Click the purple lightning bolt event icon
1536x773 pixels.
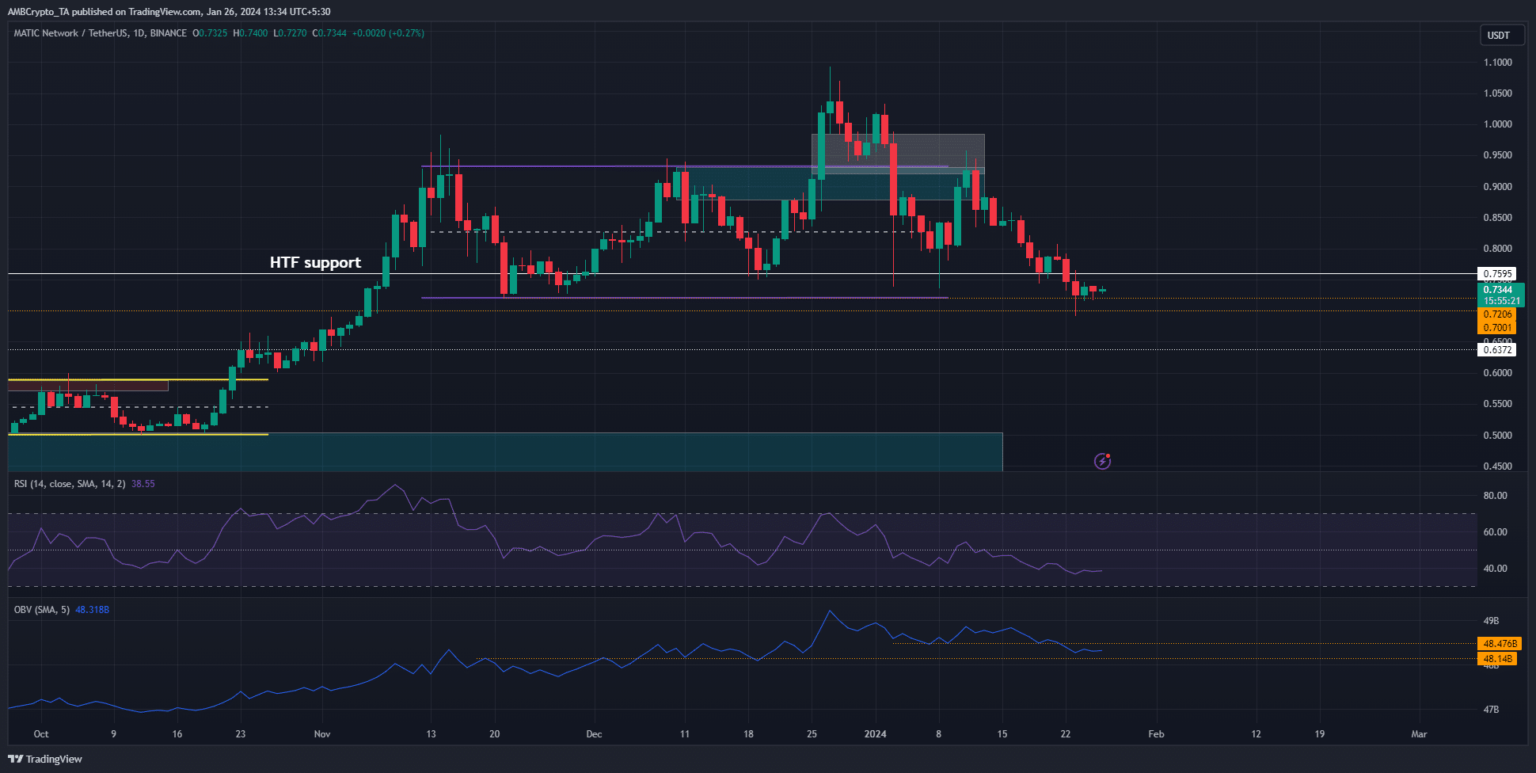click(x=1102, y=461)
